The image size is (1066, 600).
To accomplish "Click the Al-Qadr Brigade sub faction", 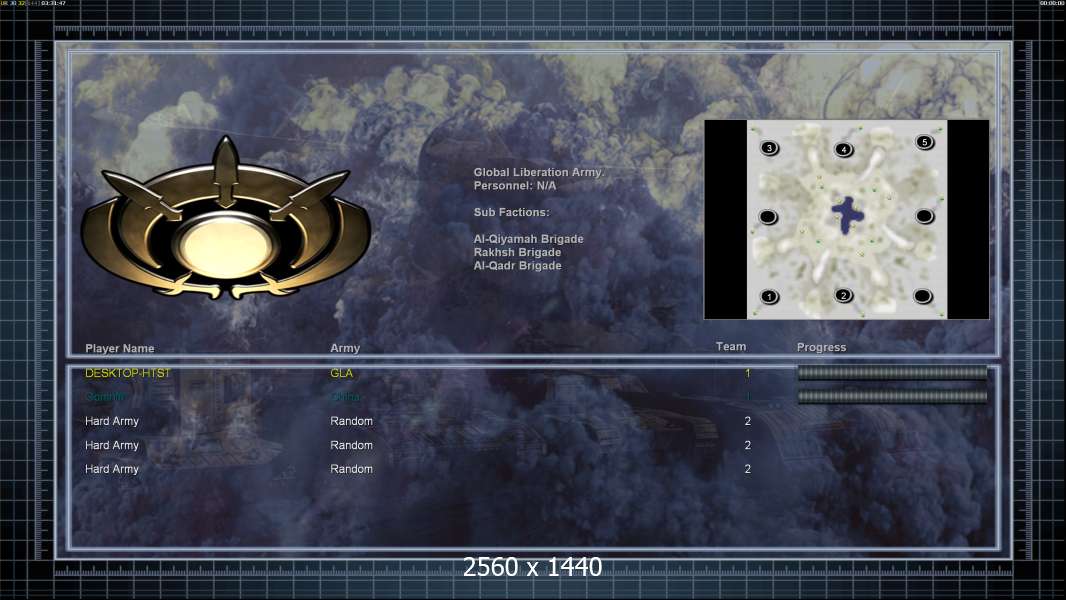I will click(517, 266).
